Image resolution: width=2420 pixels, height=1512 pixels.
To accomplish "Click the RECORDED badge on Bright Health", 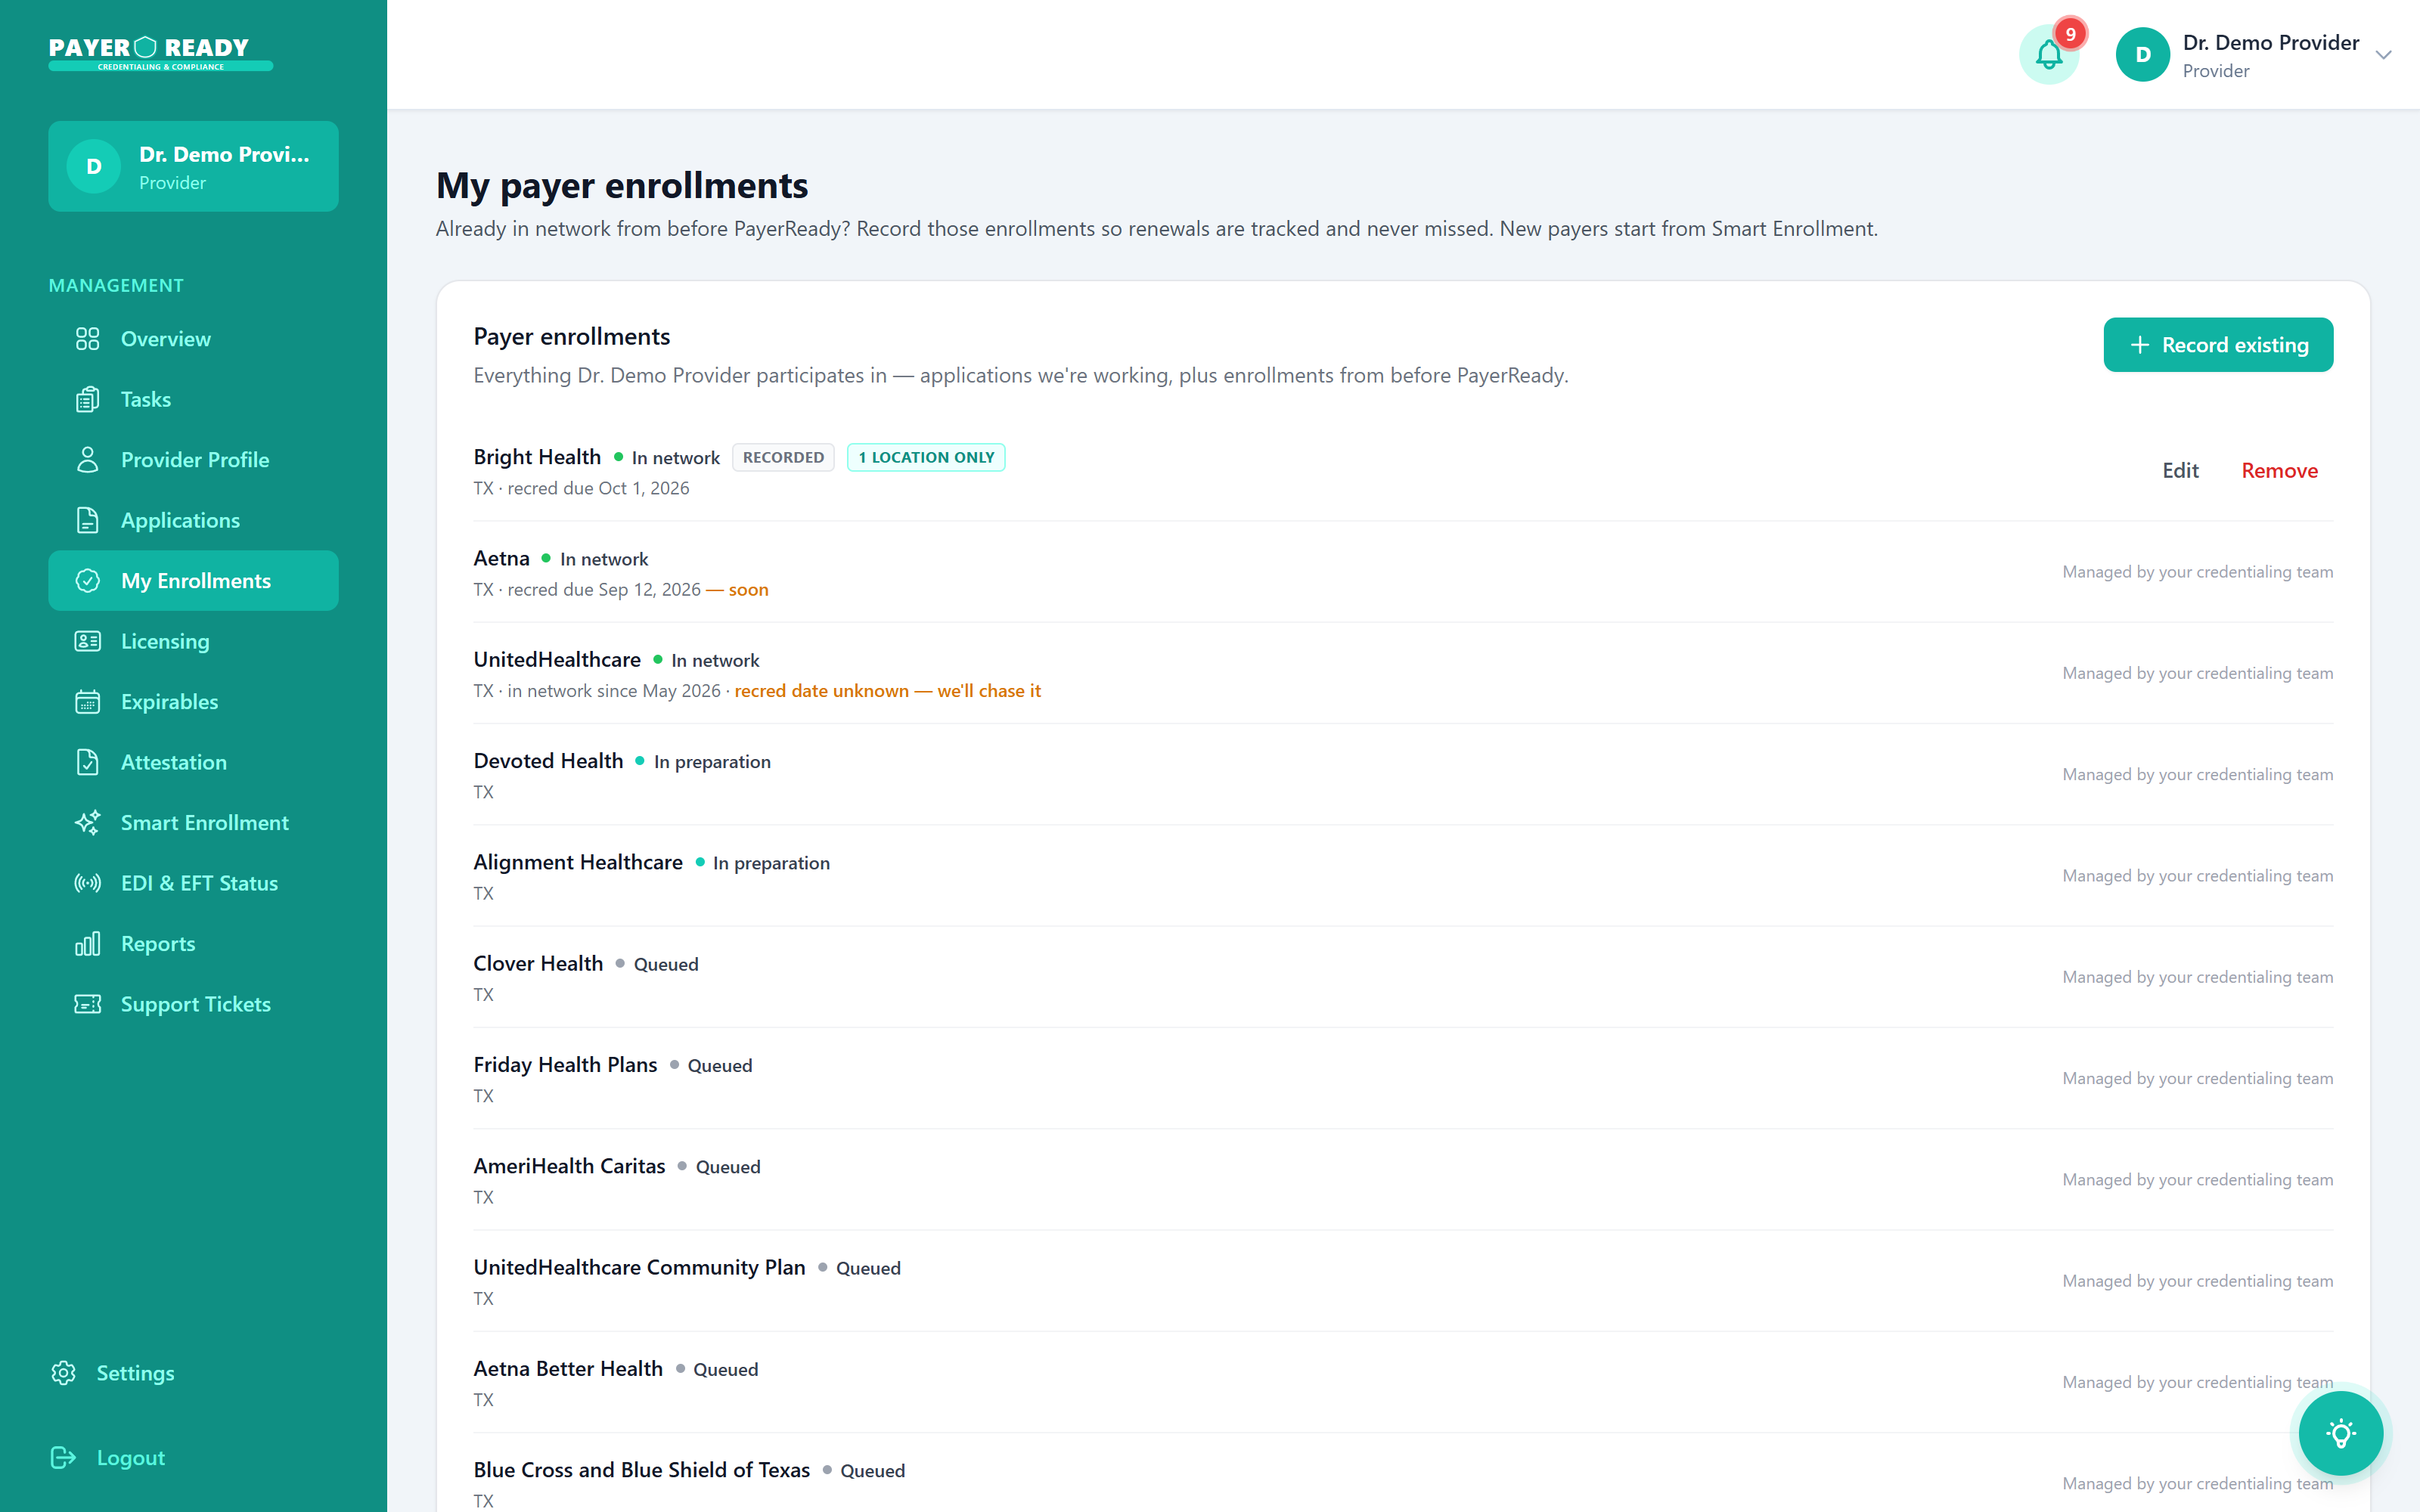I will click(x=783, y=457).
